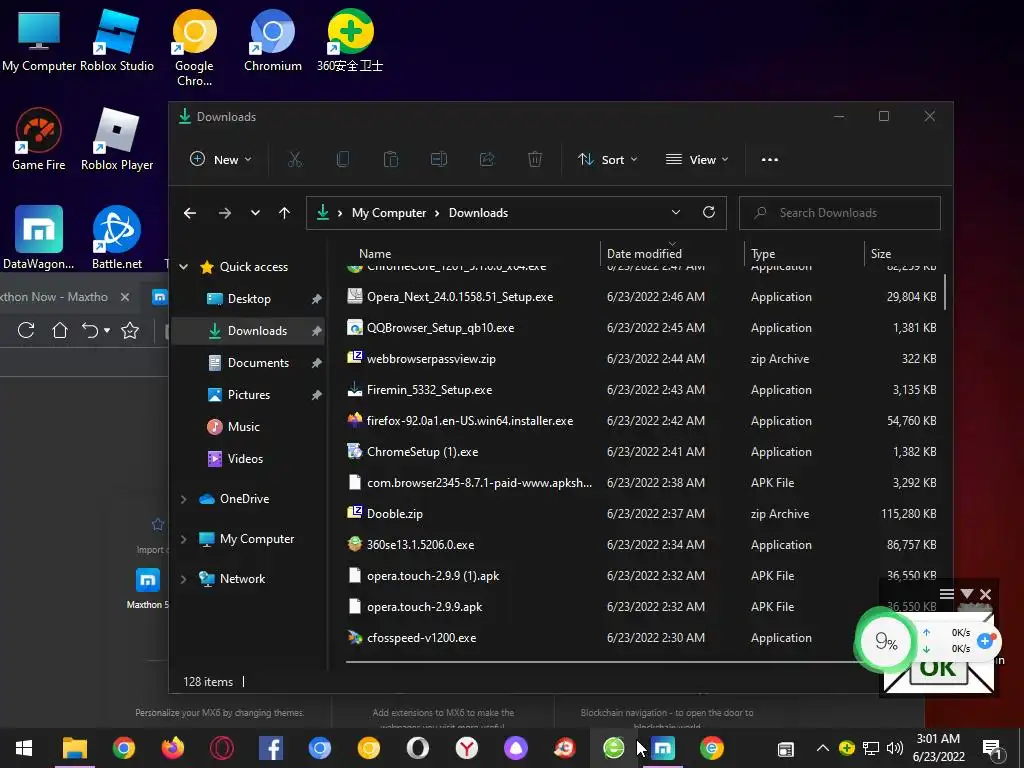The image size is (1024, 768).
Task: Select file webbrowserpassview.zip
Action: [641, 359]
